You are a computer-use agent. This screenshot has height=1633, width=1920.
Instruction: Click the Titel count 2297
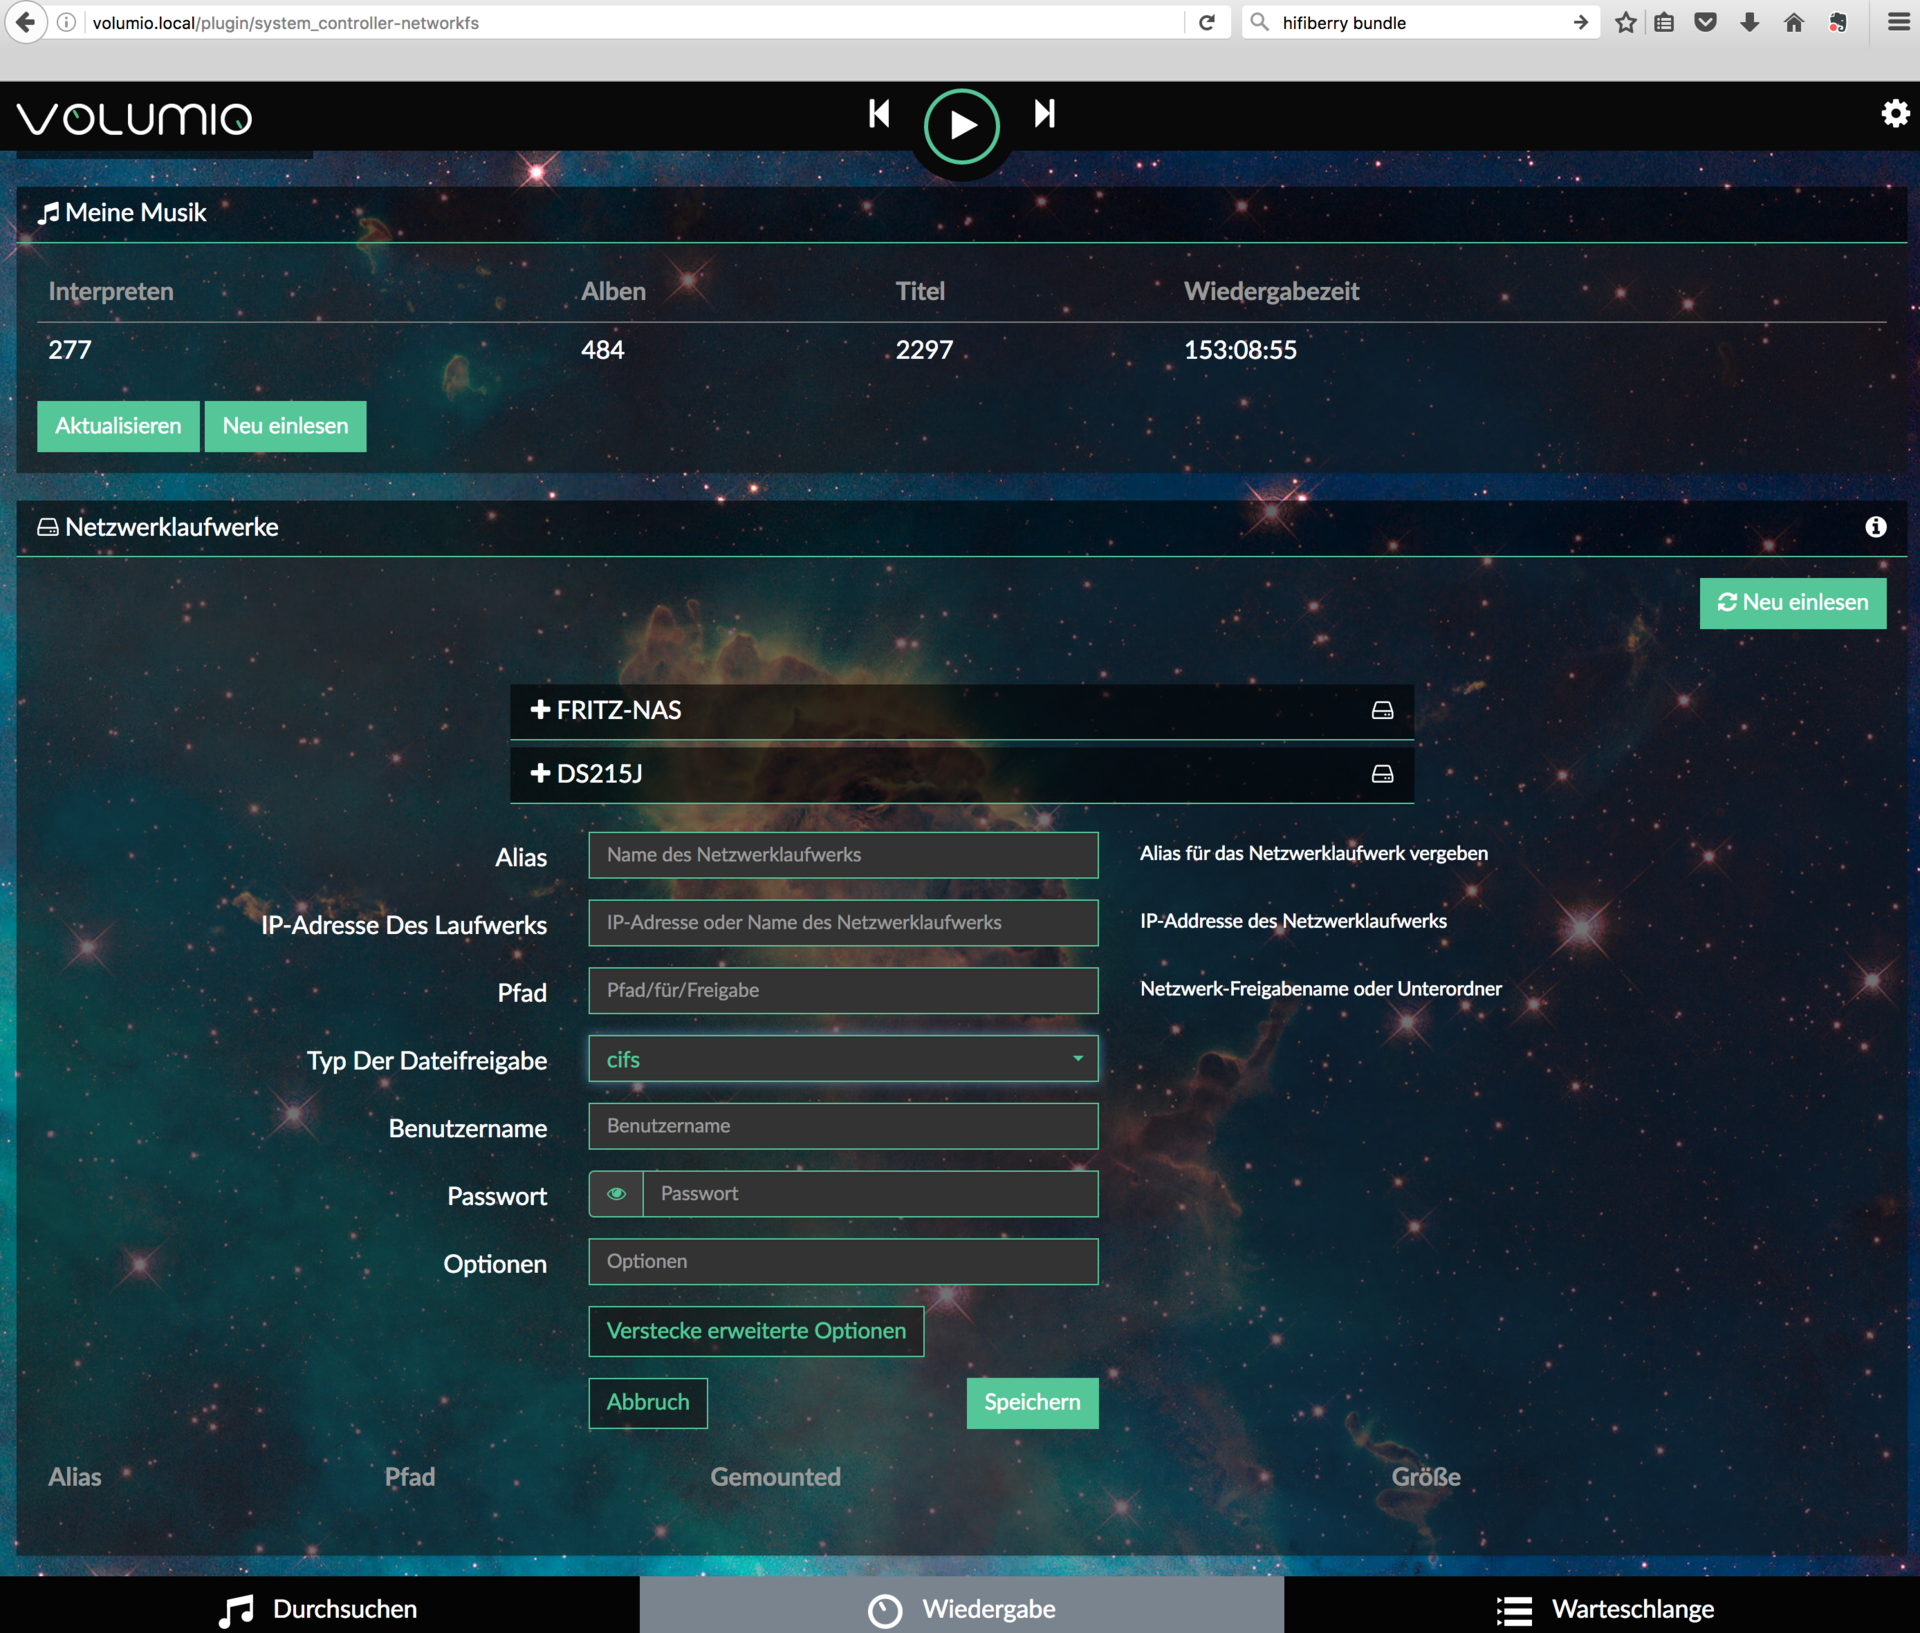pos(924,350)
